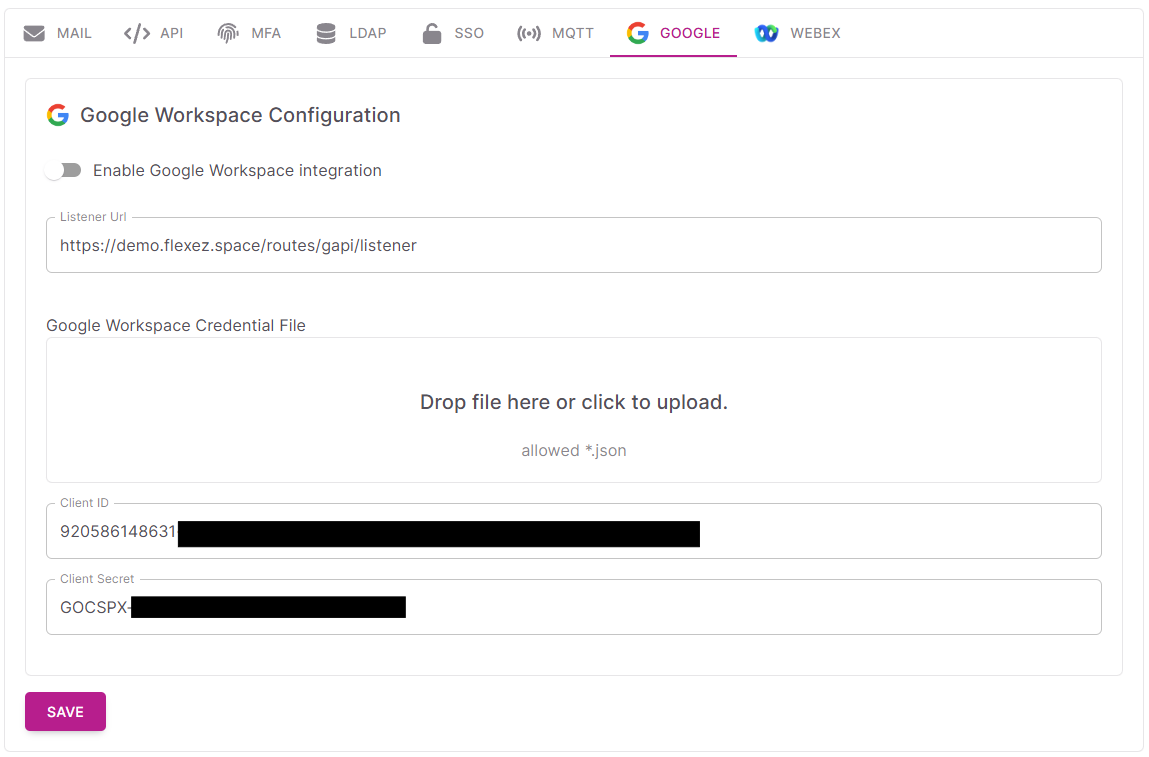Click the Google G tab icon
This screenshot has width=1149, height=757.
(638, 33)
